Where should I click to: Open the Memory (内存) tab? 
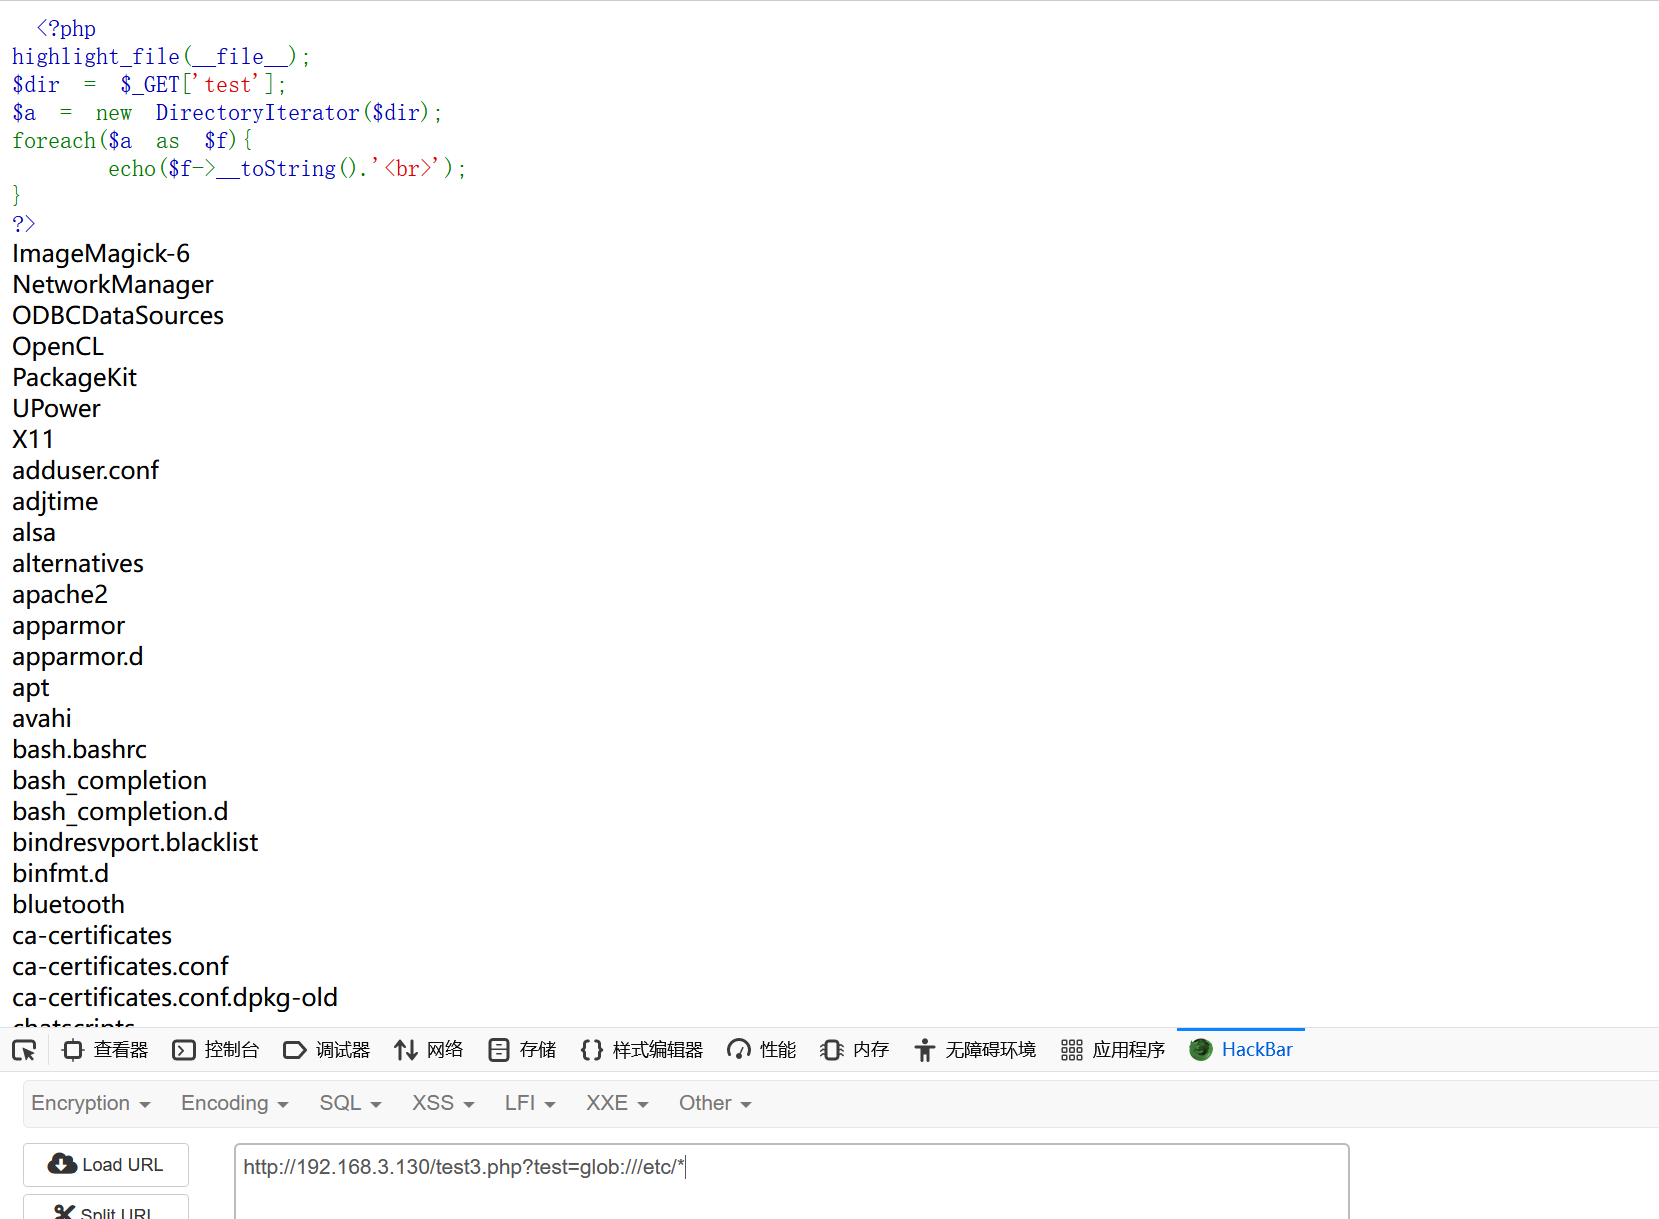coord(855,1050)
